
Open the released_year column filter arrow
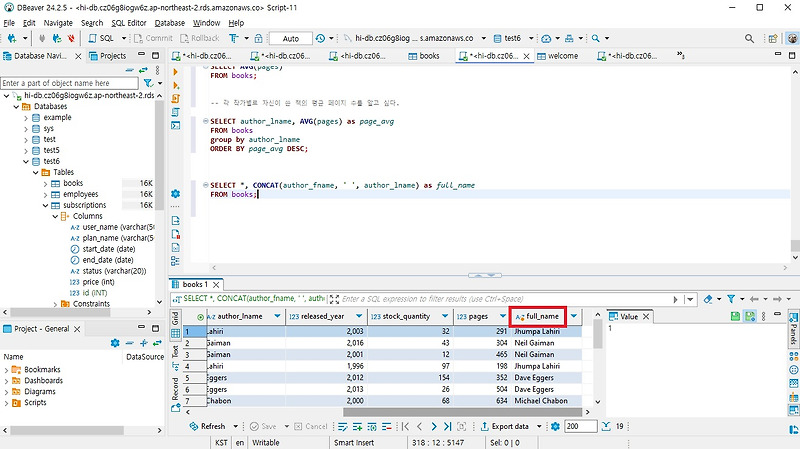pos(359,316)
